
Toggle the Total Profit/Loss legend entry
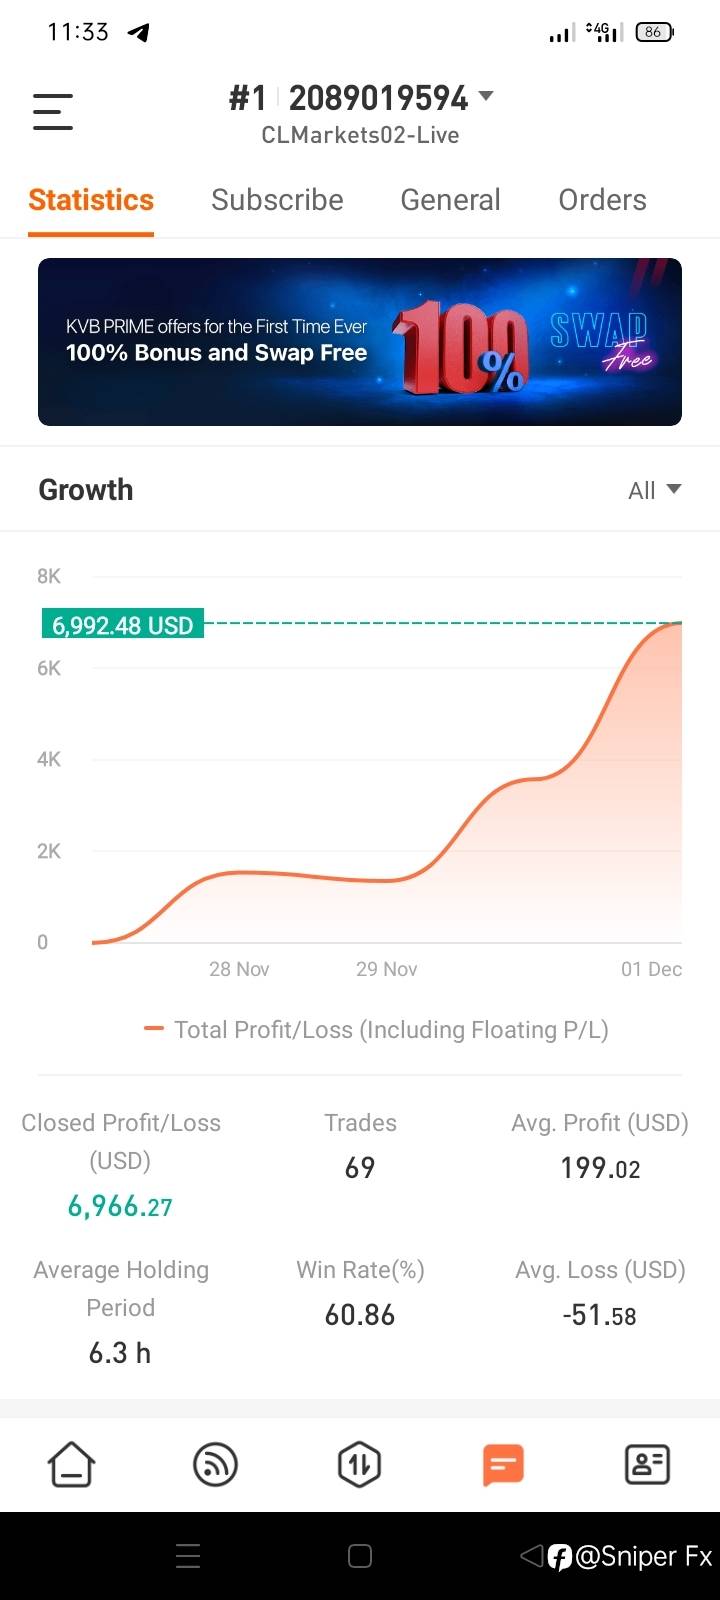(376, 1030)
